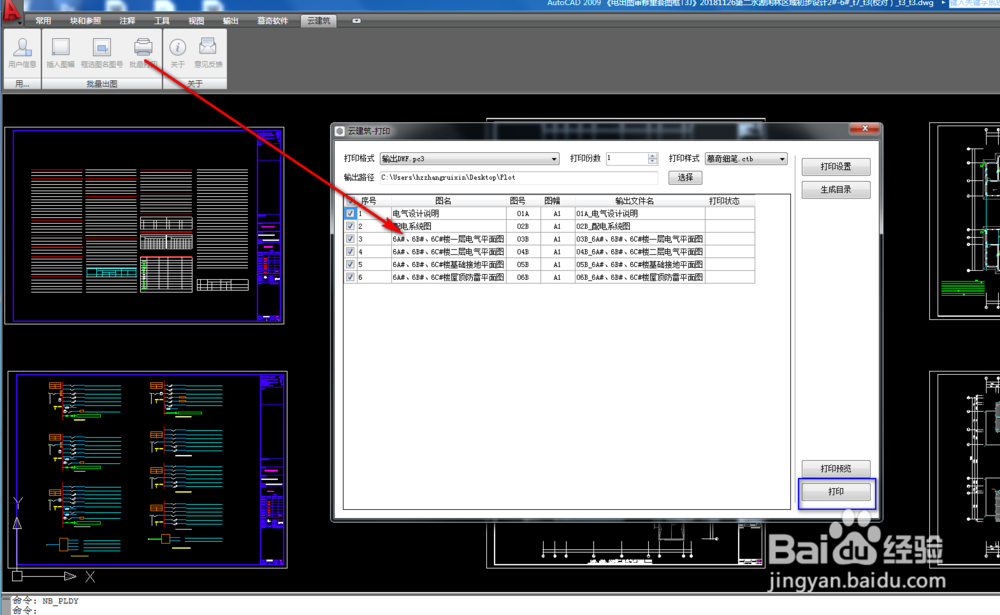Select the 云建筑 ribbon tab
The image size is (1000, 615).
pyautogui.click(x=318, y=20)
